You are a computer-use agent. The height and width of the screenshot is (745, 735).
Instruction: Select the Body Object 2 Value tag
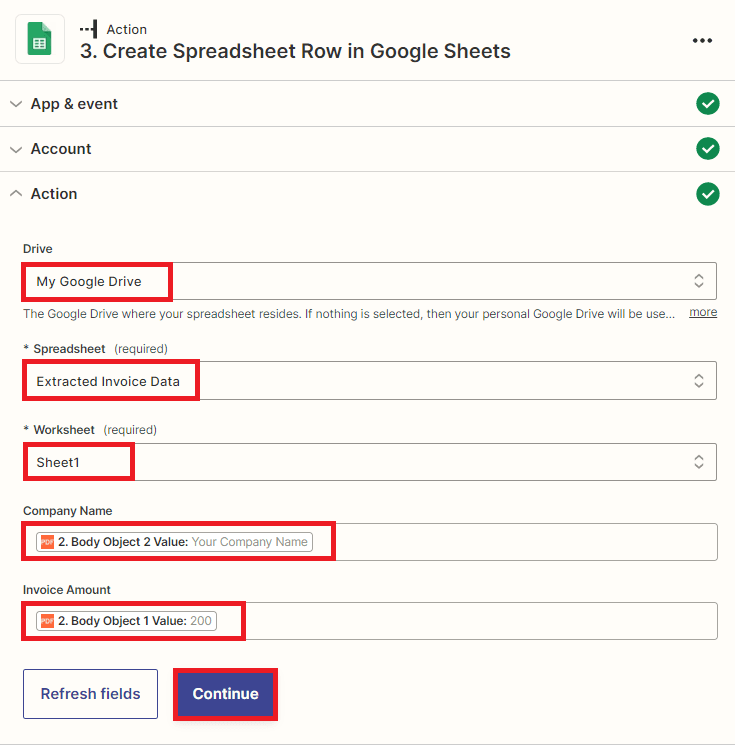175,542
